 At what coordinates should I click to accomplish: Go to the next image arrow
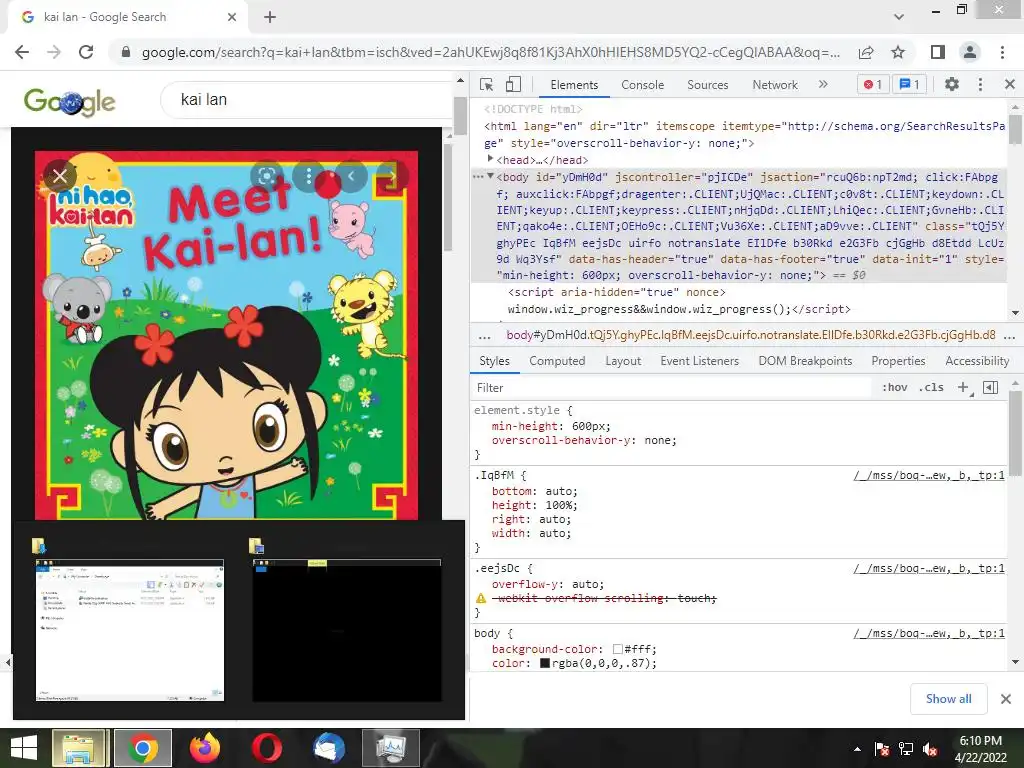392,176
